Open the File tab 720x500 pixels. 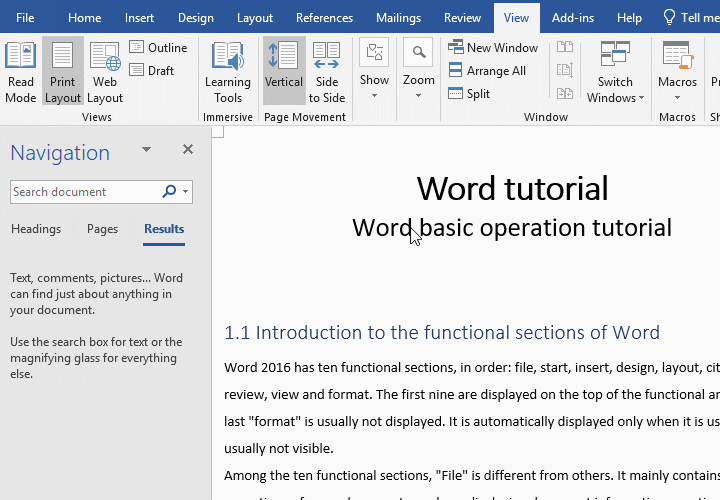click(x=25, y=17)
